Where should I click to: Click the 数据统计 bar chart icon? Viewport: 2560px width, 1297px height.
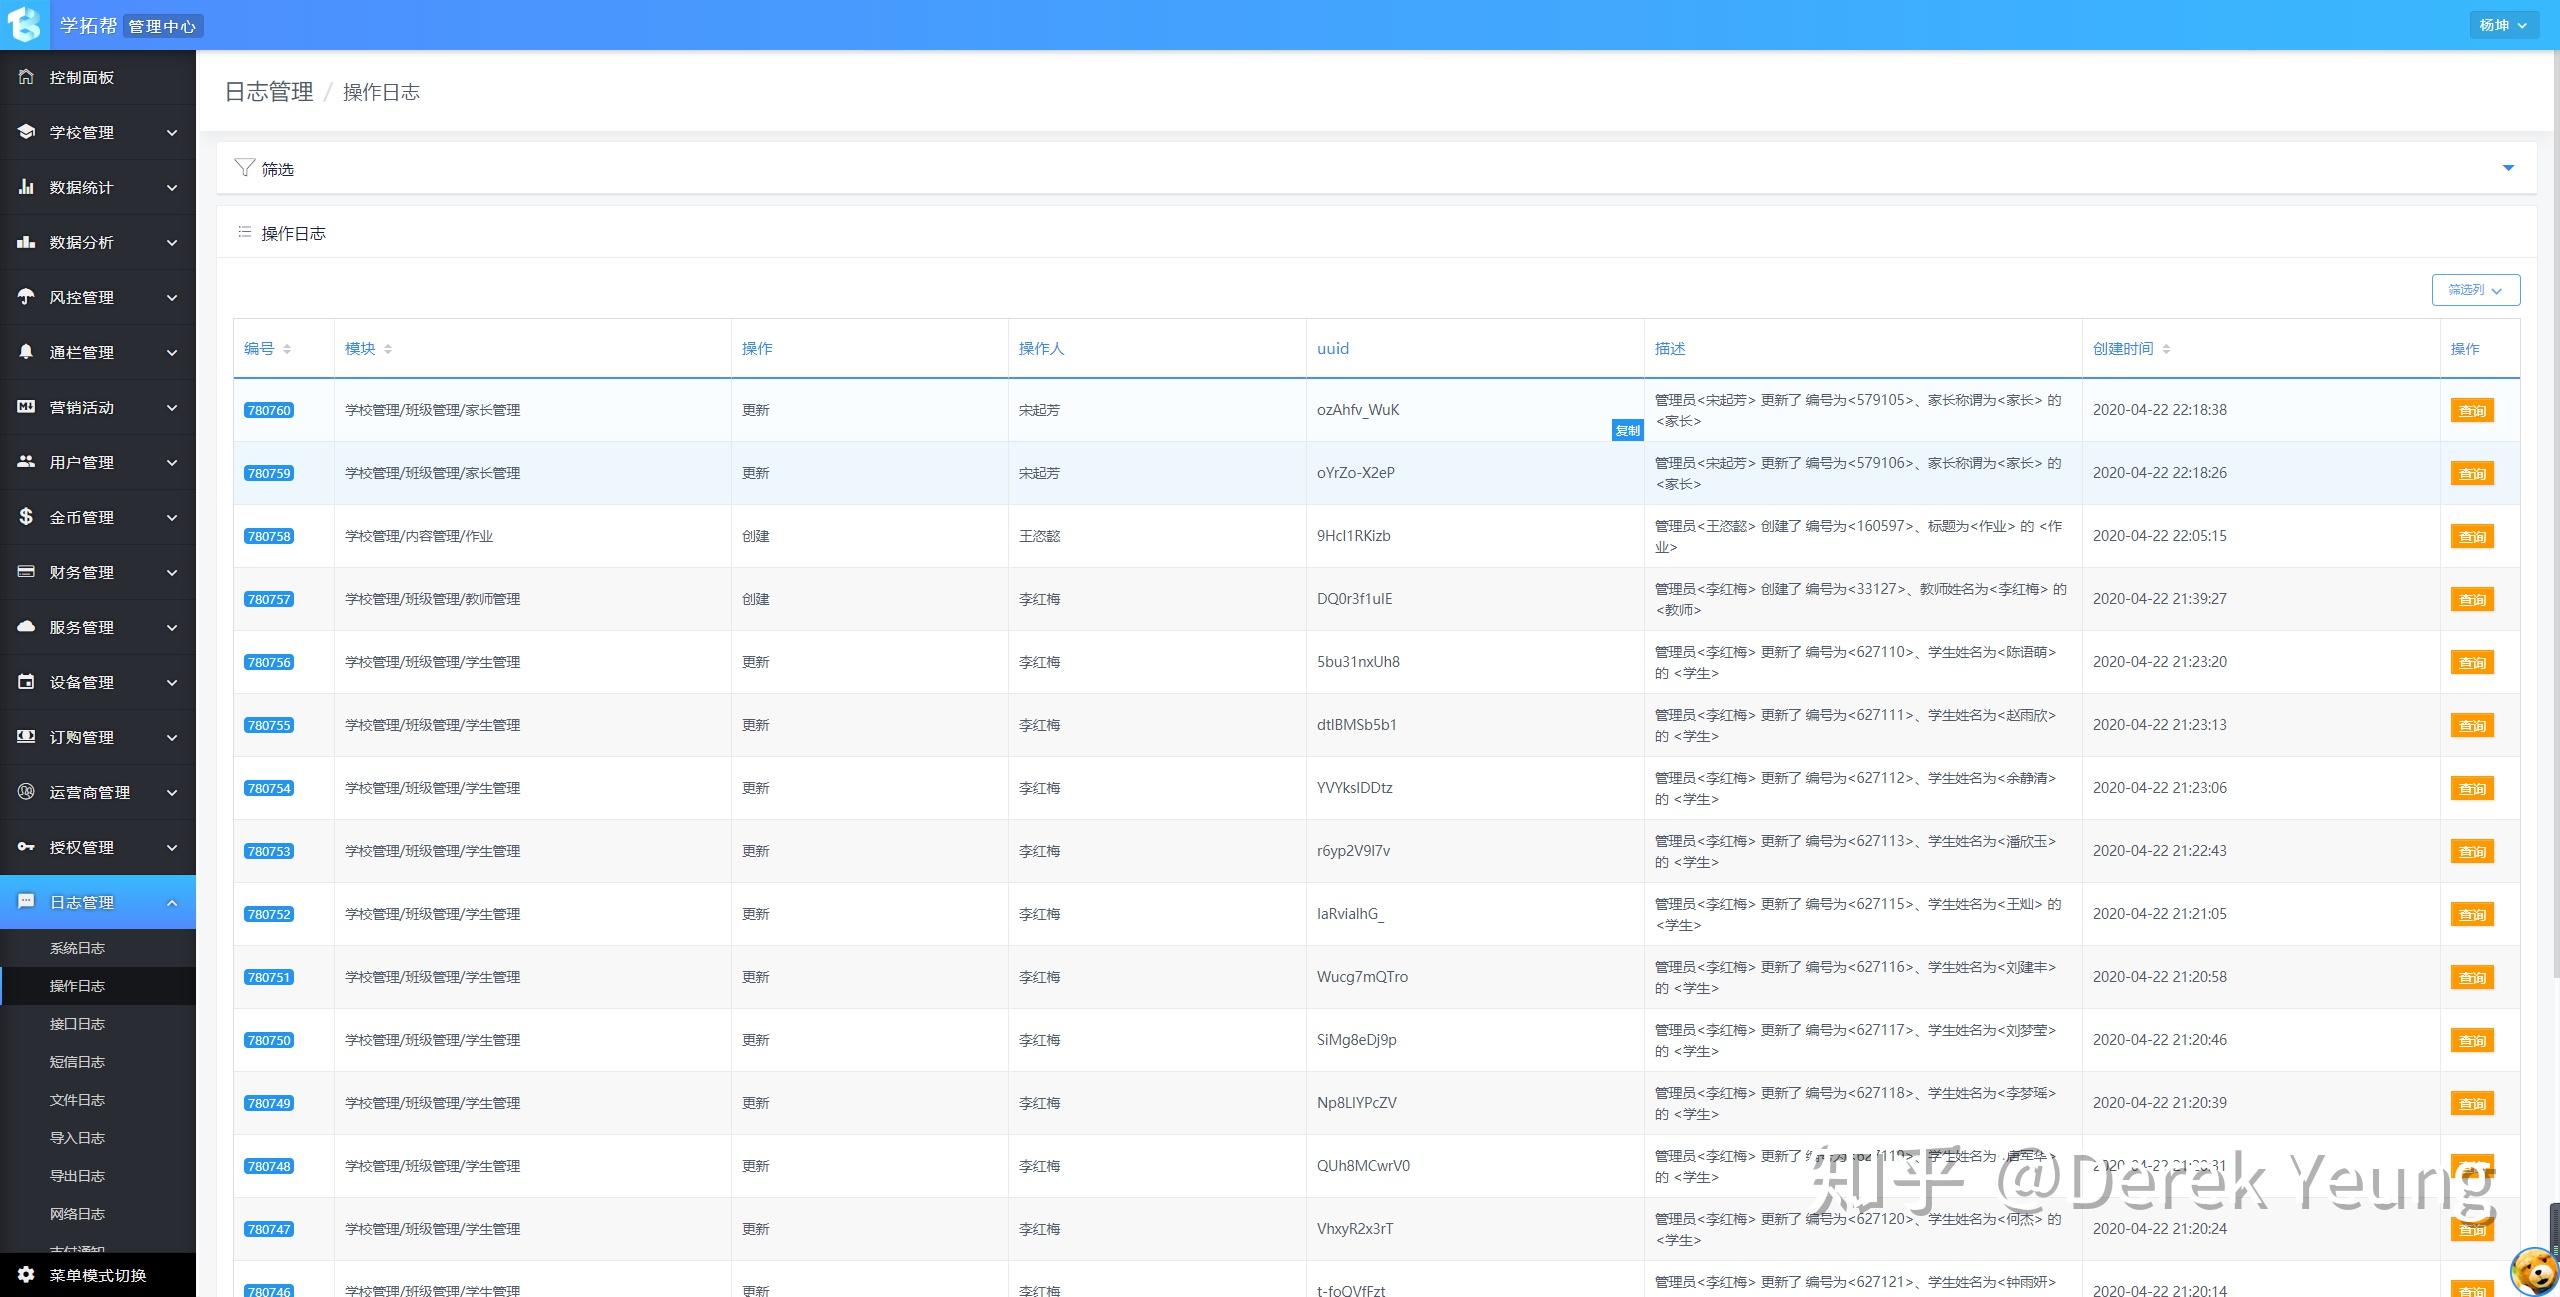26,187
